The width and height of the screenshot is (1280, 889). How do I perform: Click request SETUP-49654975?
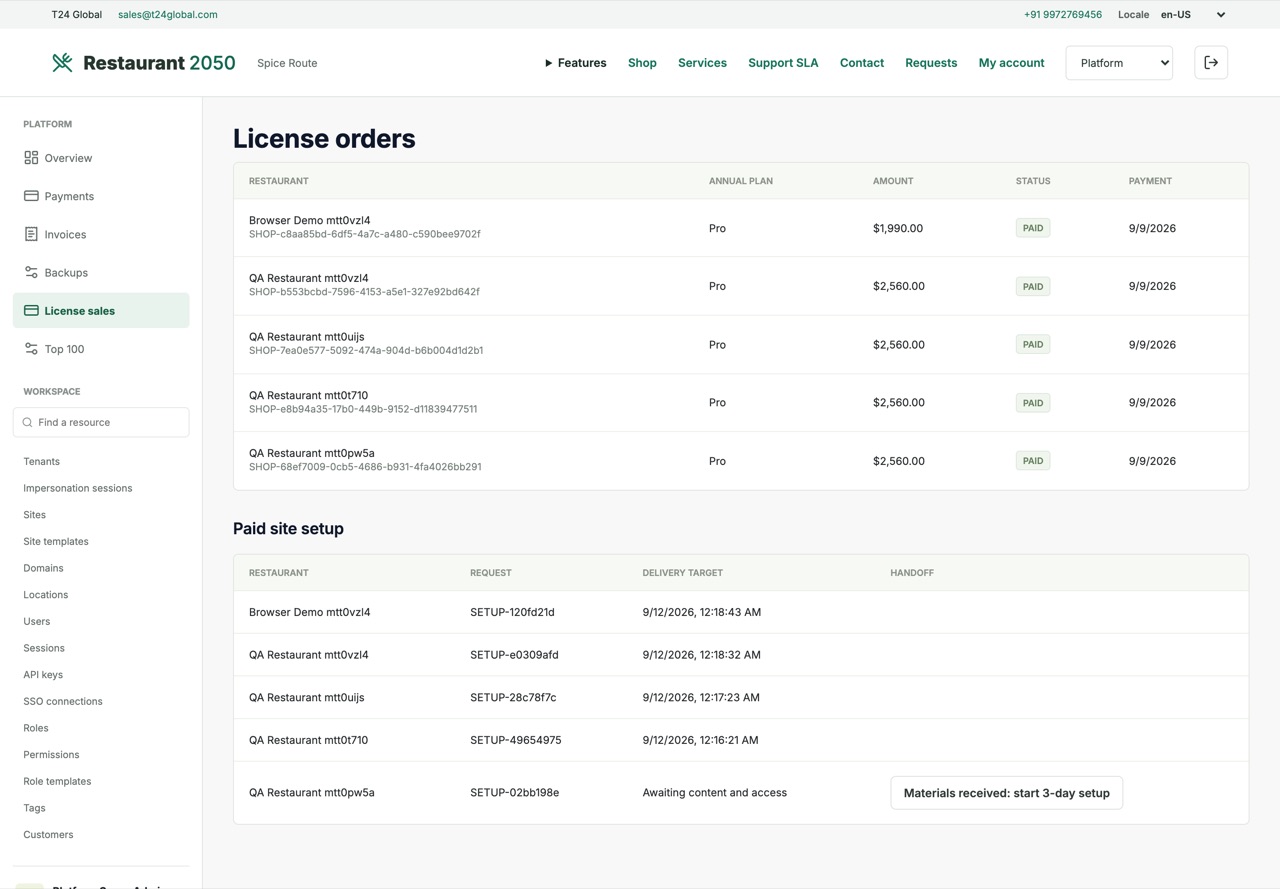(516, 740)
